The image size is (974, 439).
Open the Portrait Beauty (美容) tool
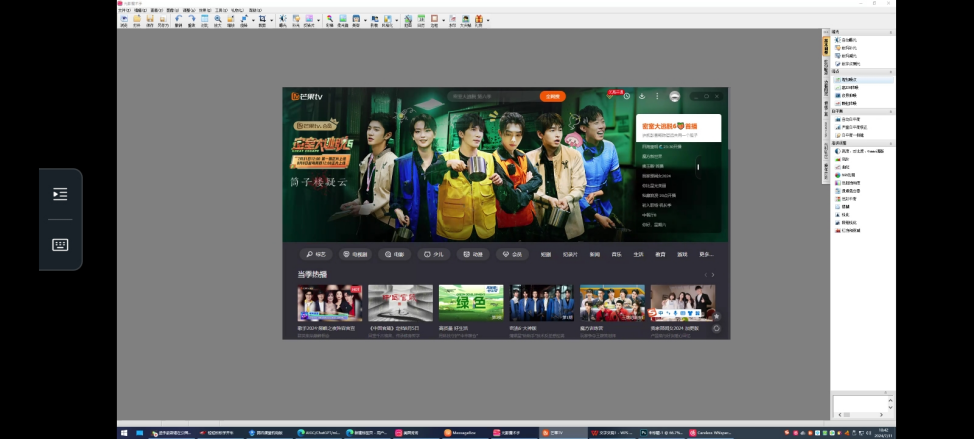coord(355,21)
